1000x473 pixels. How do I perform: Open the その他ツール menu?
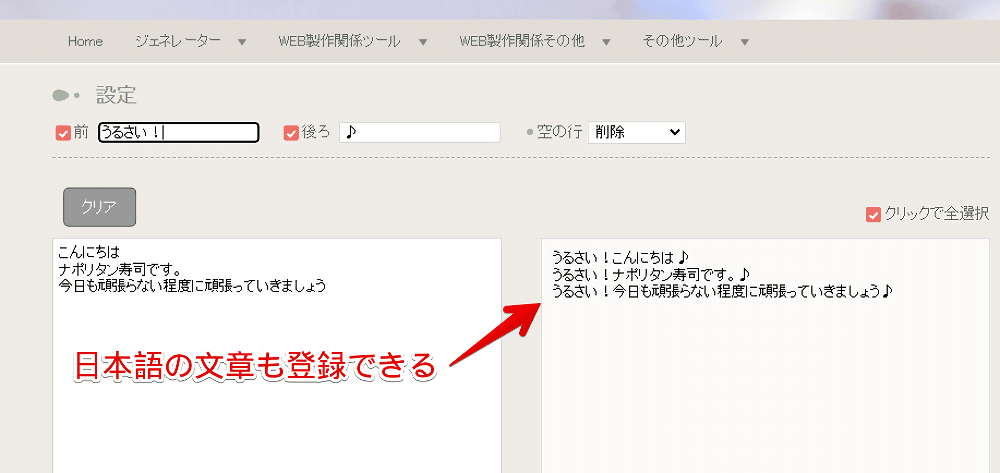[682, 41]
